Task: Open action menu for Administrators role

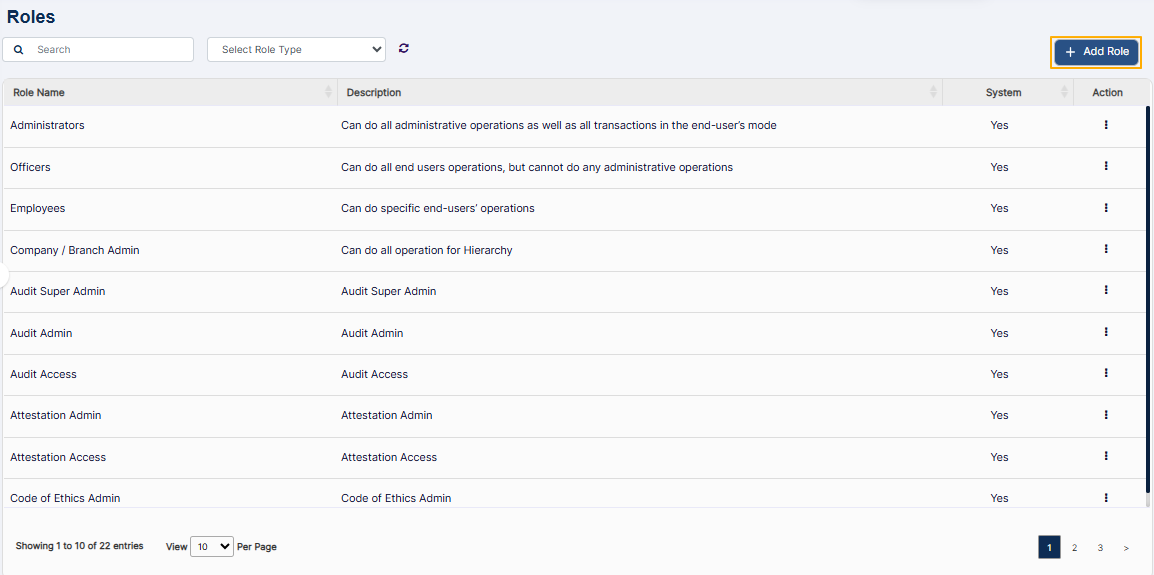Action: (x=1106, y=125)
